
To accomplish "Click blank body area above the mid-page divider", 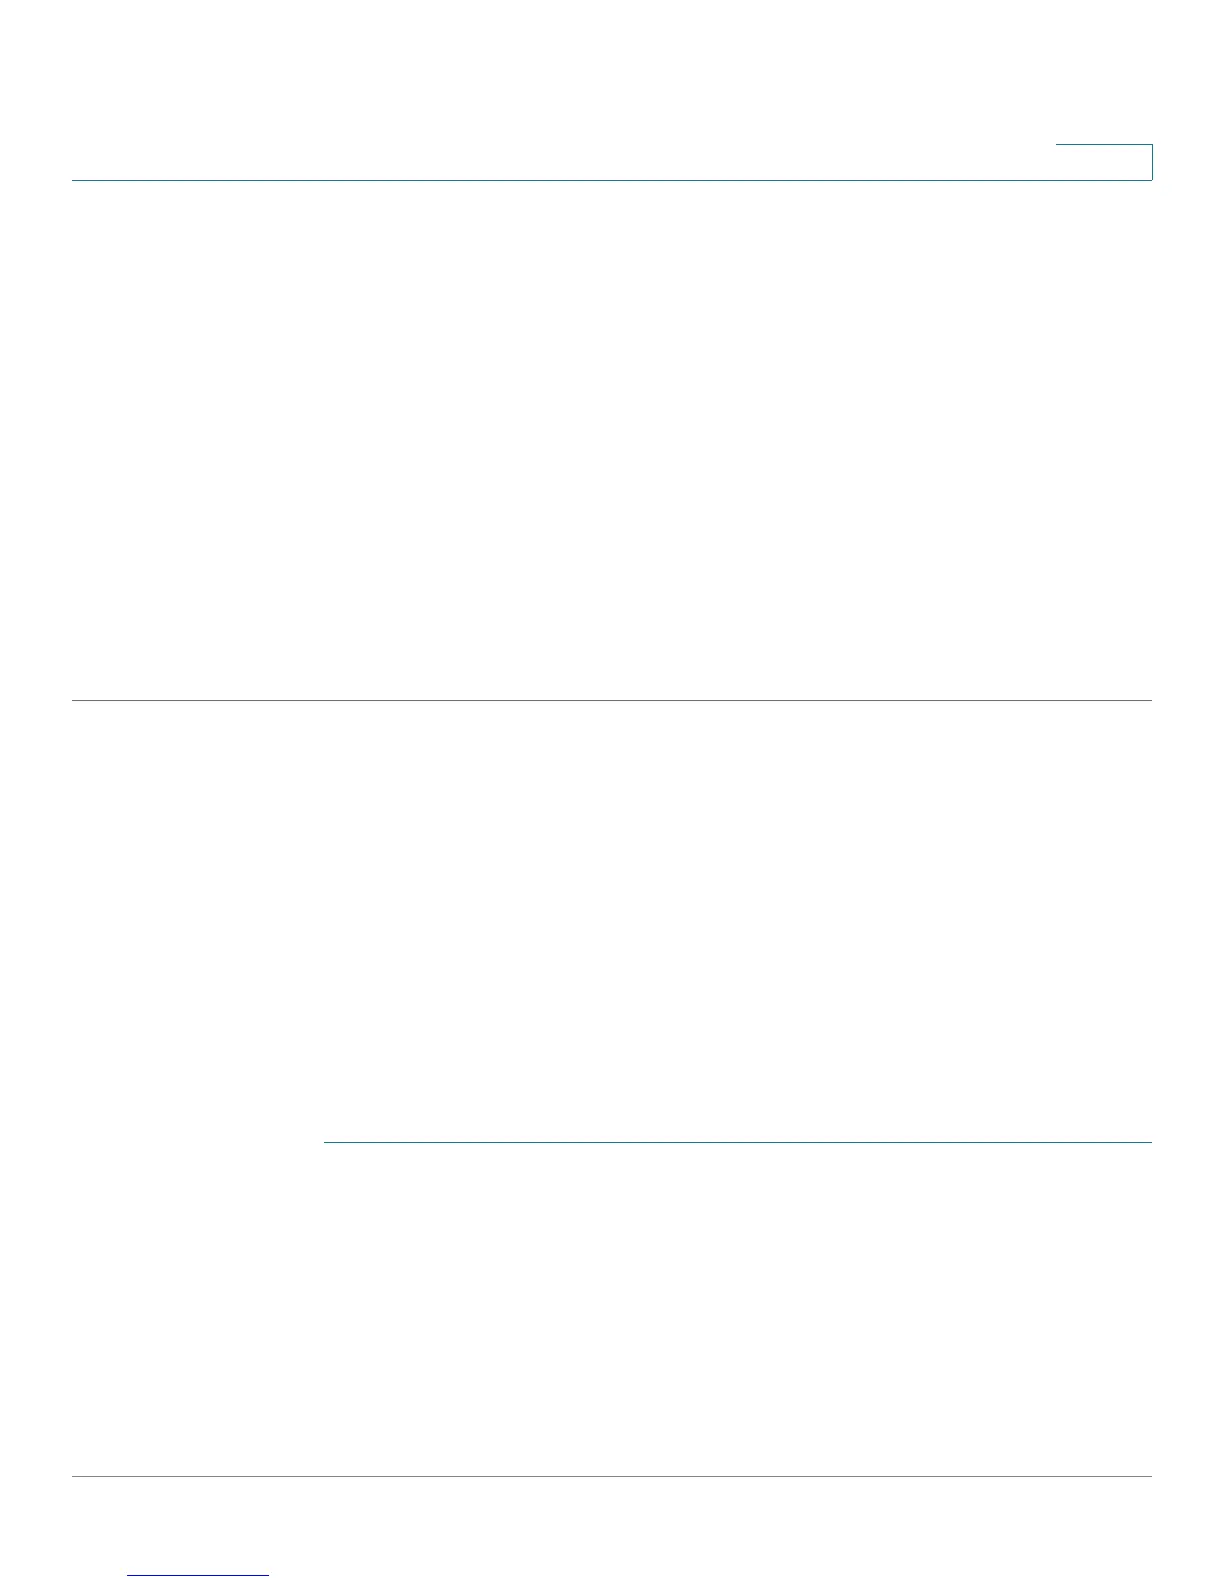I will 612,440.
